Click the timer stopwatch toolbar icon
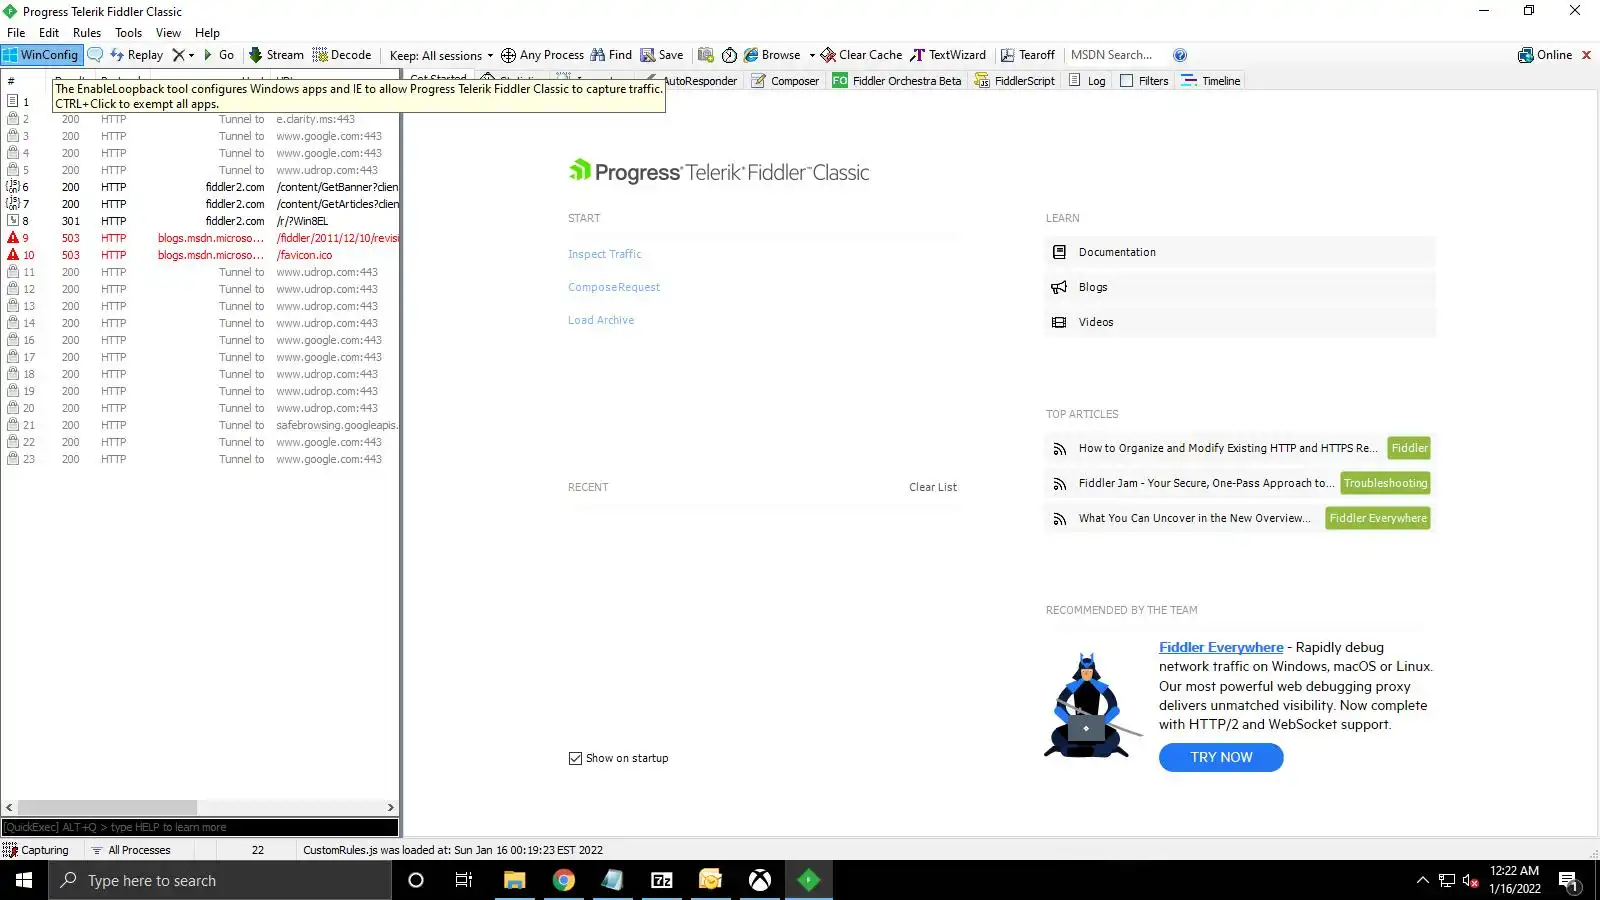 [x=729, y=55]
